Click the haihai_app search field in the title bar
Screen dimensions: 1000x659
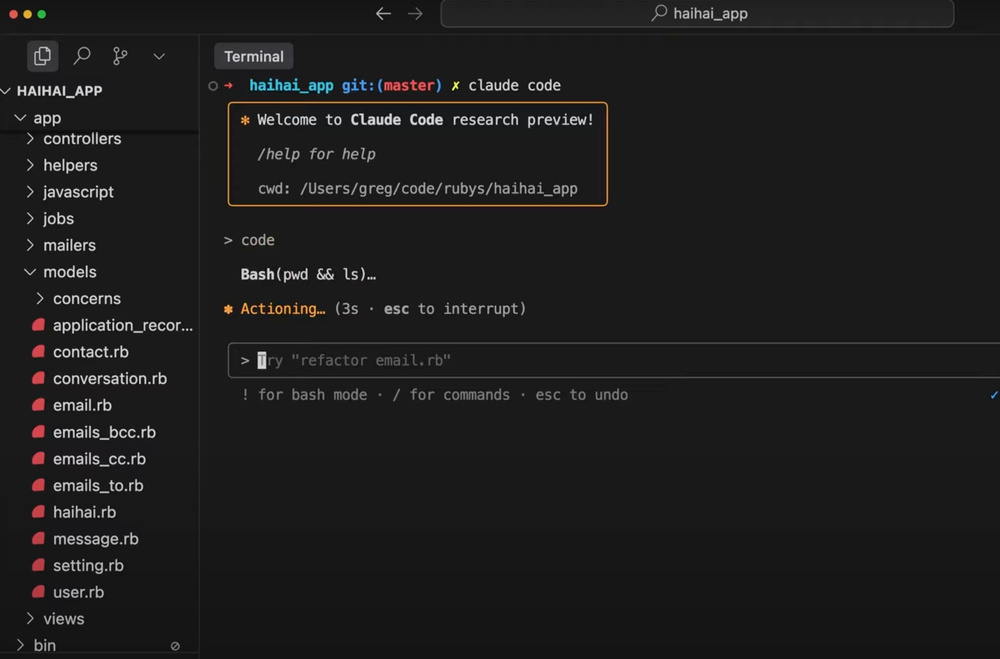pyautogui.click(x=697, y=13)
